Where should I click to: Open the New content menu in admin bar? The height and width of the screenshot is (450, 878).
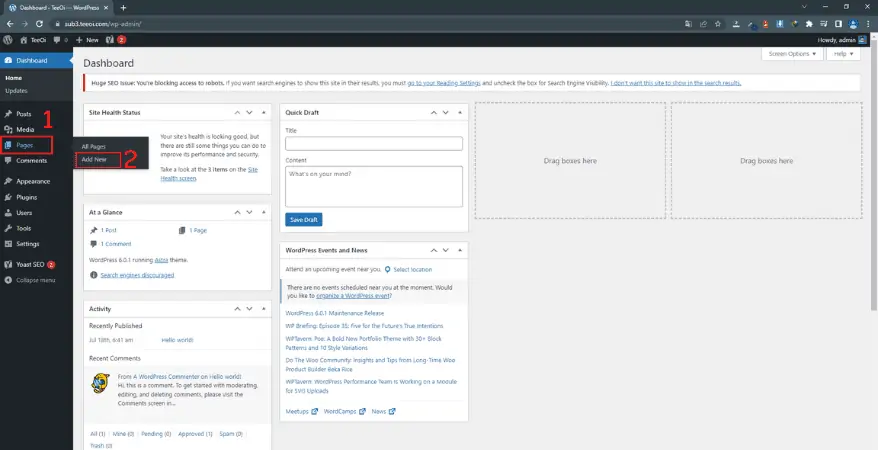coord(87,40)
